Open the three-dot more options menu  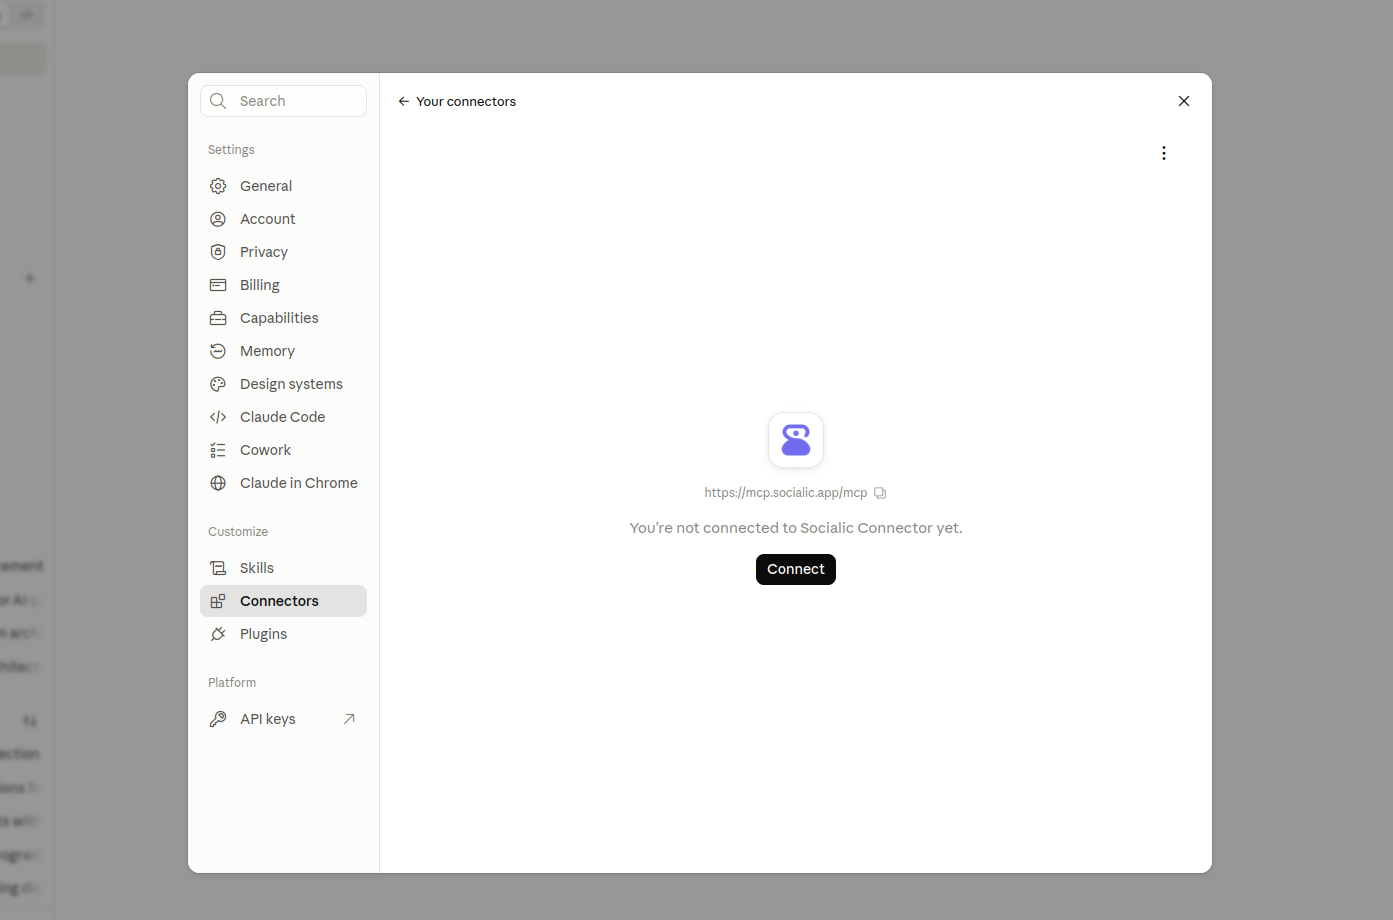pyautogui.click(x=1164, y=153)
